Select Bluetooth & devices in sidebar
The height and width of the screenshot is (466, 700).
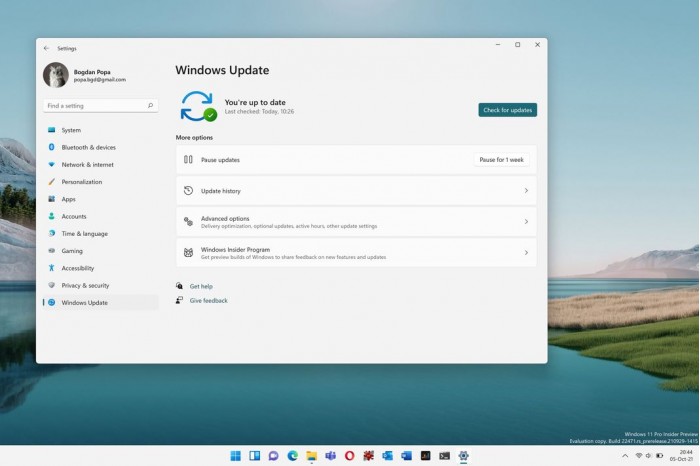tap(88, 147)
